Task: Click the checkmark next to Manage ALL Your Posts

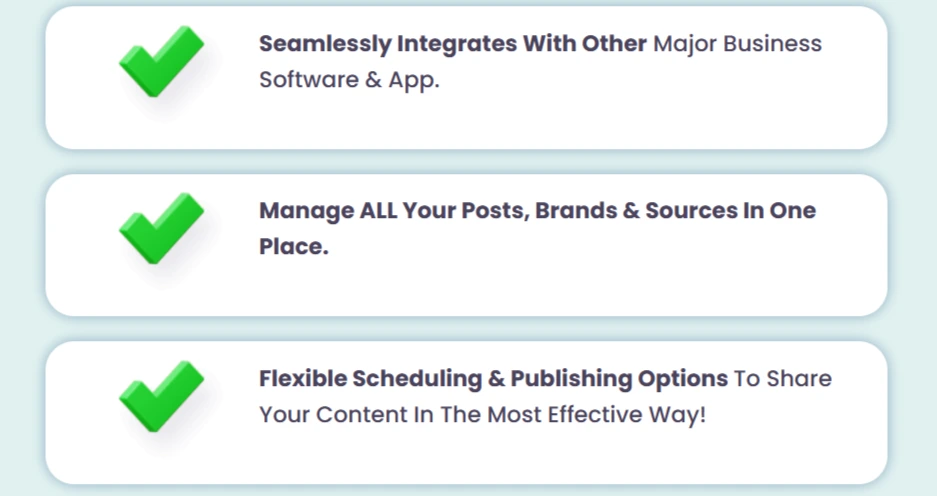Action: coord(160,229)
